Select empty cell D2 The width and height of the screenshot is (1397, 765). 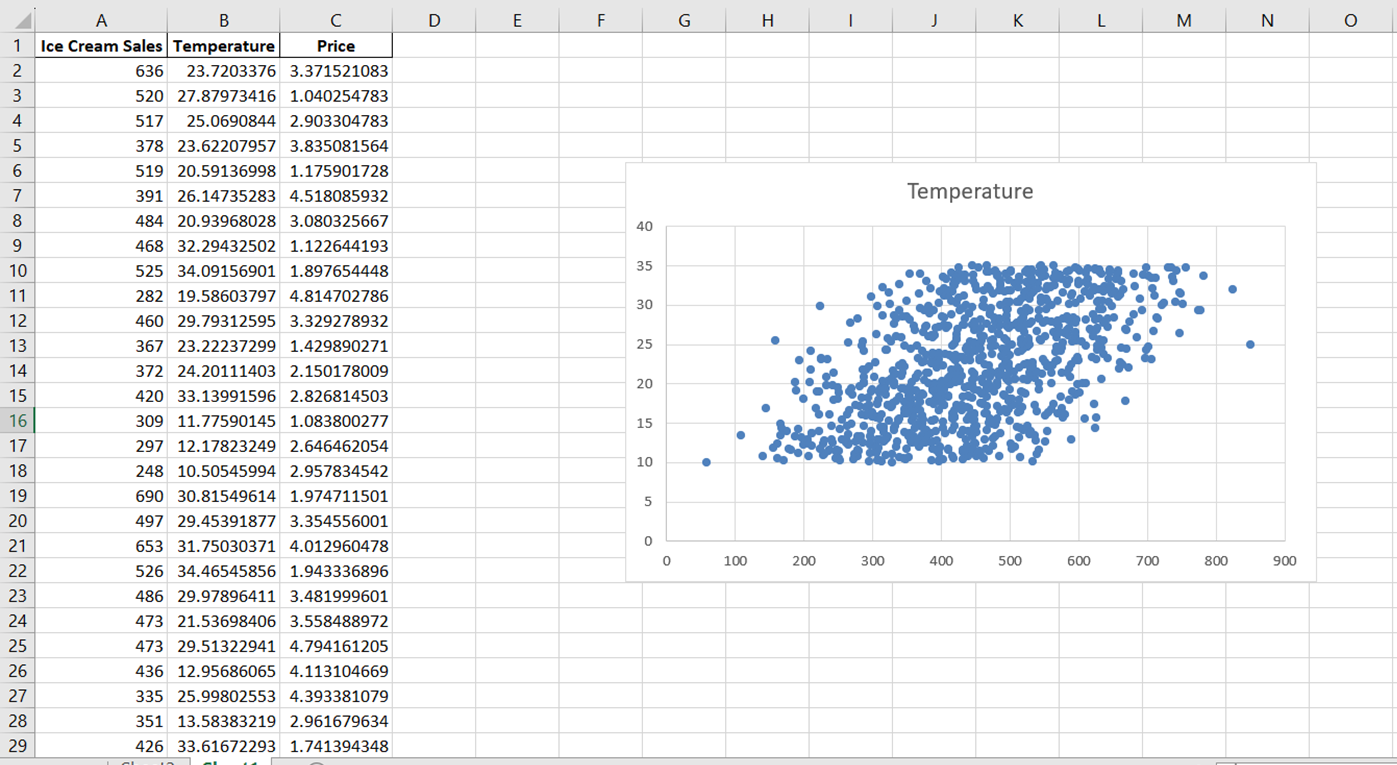pyautogui.click(x=434, y=70)
